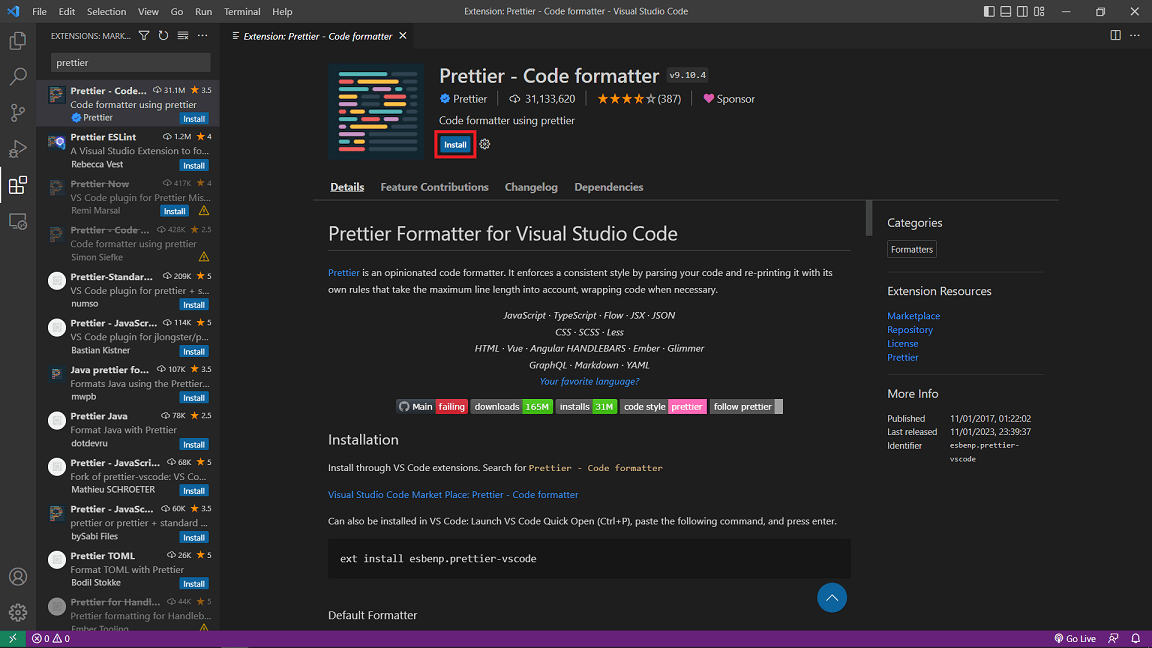The image size is (1152, 648).
Task: Switch to the Changelog tab
Action: pyautogui.click(x=530, y=187)
